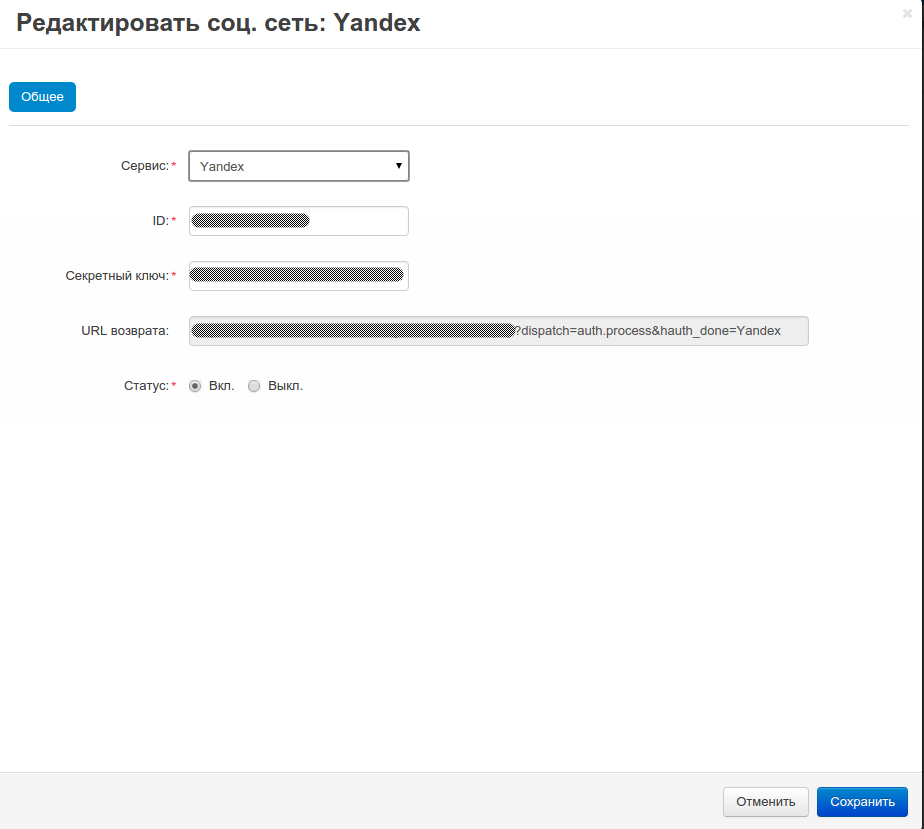Click the Вкл. text label

(x=221, y=386)
